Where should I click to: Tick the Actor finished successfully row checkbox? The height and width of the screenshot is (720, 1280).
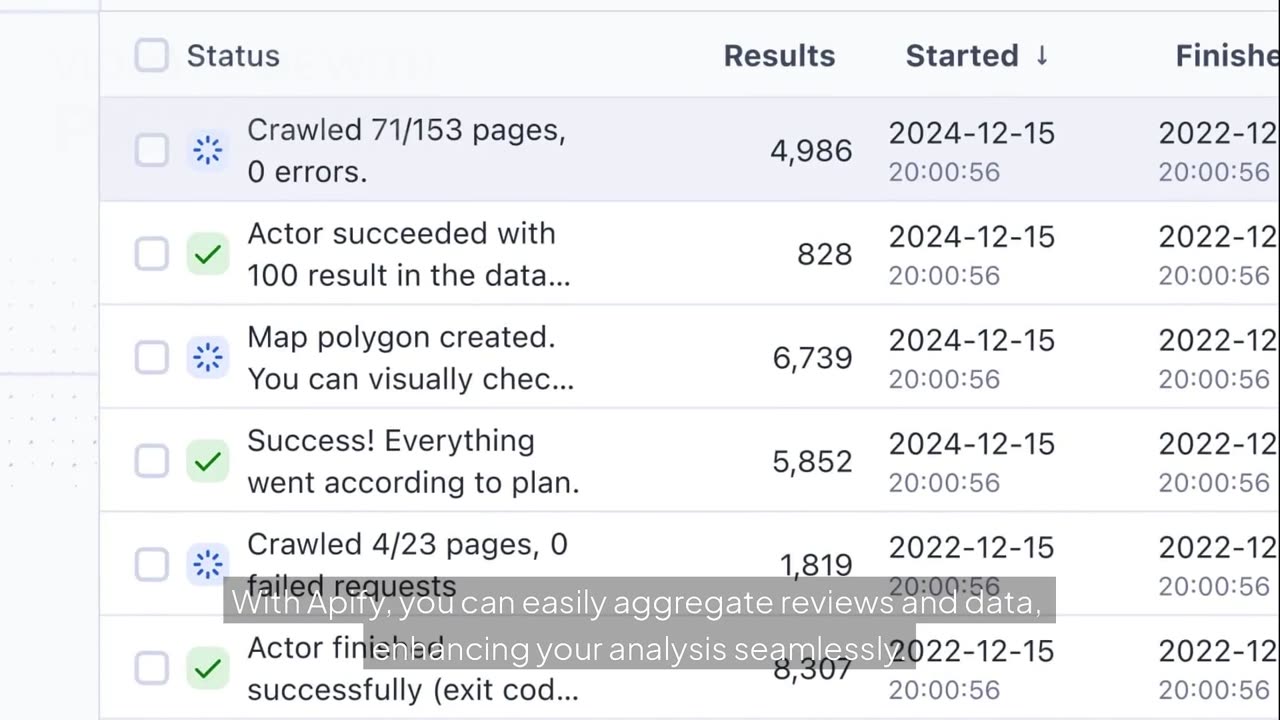152,669
